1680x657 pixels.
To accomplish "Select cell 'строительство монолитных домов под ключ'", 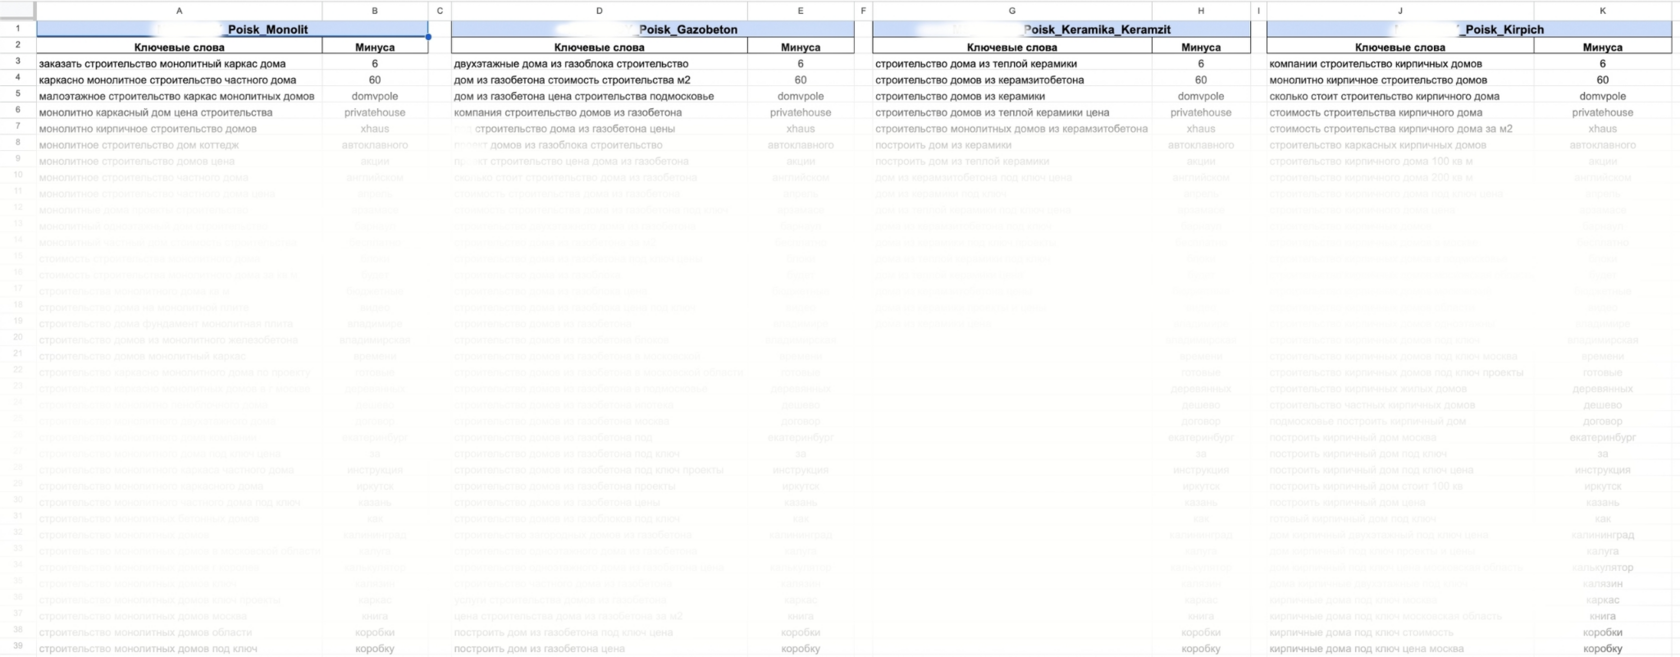I will point(179,648).
